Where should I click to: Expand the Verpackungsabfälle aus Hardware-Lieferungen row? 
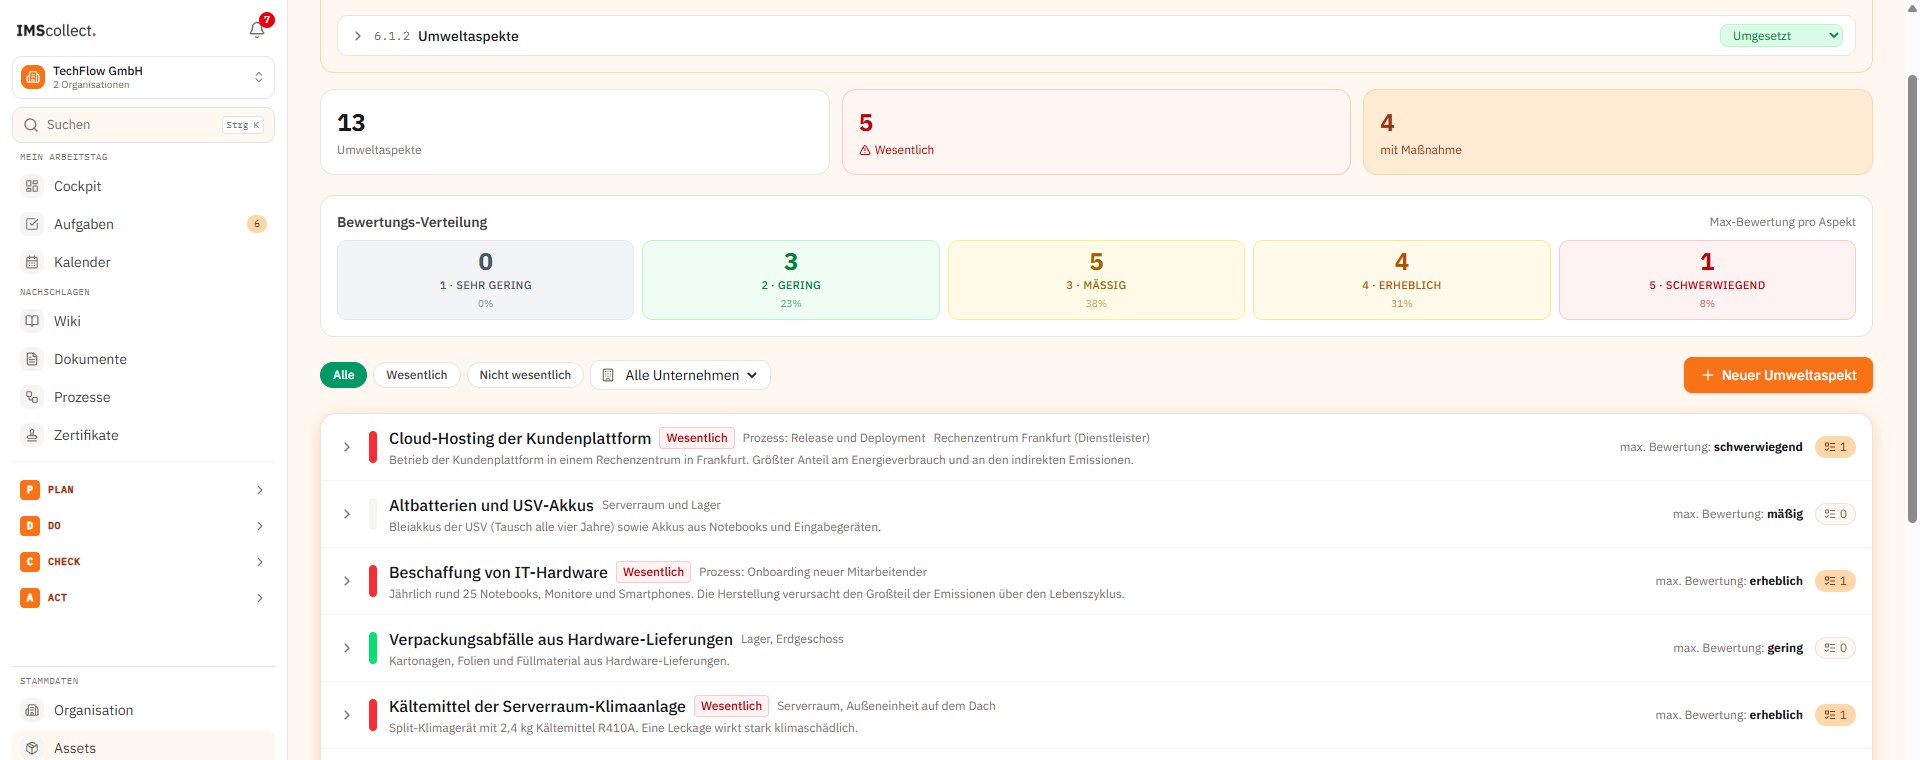click(x=347, y=648)
